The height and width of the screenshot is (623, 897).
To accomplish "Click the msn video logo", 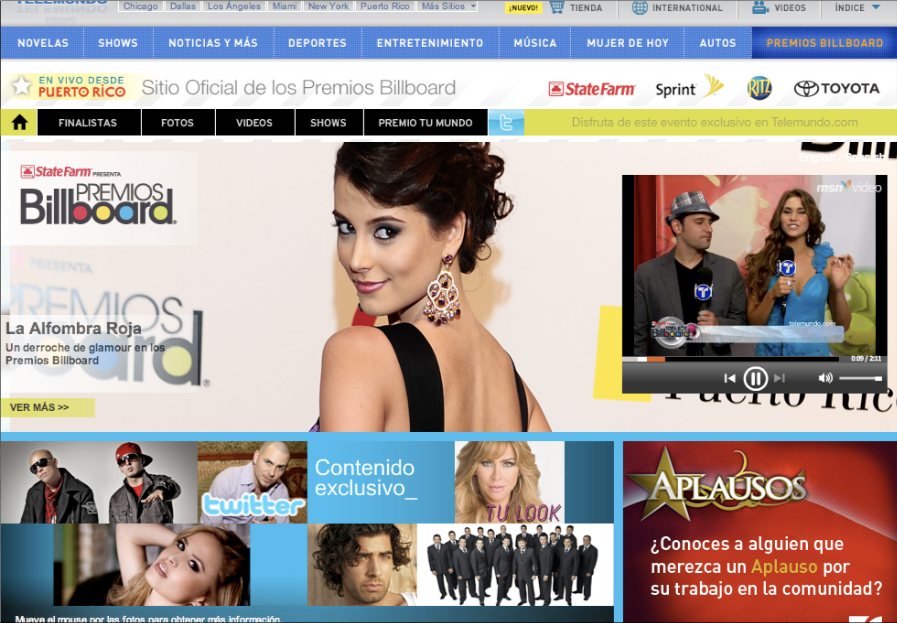I will (848, 187).
